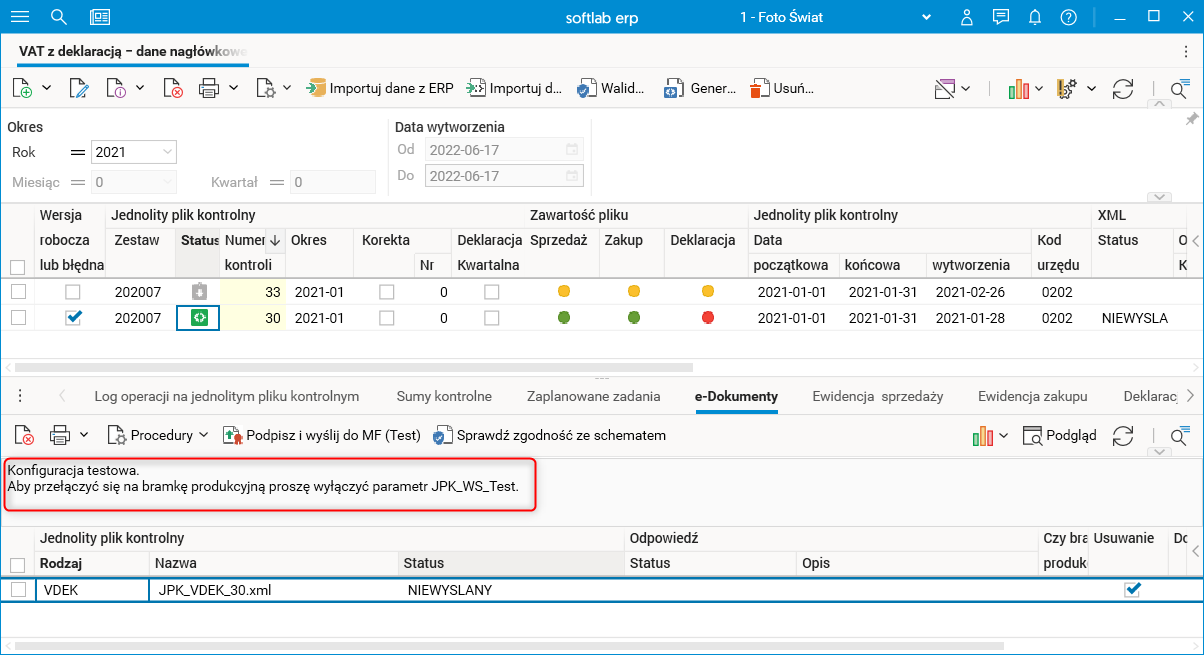Toggle Usuwanie checkbox for JPK_VDEK_30.xml

(1132, 590)
